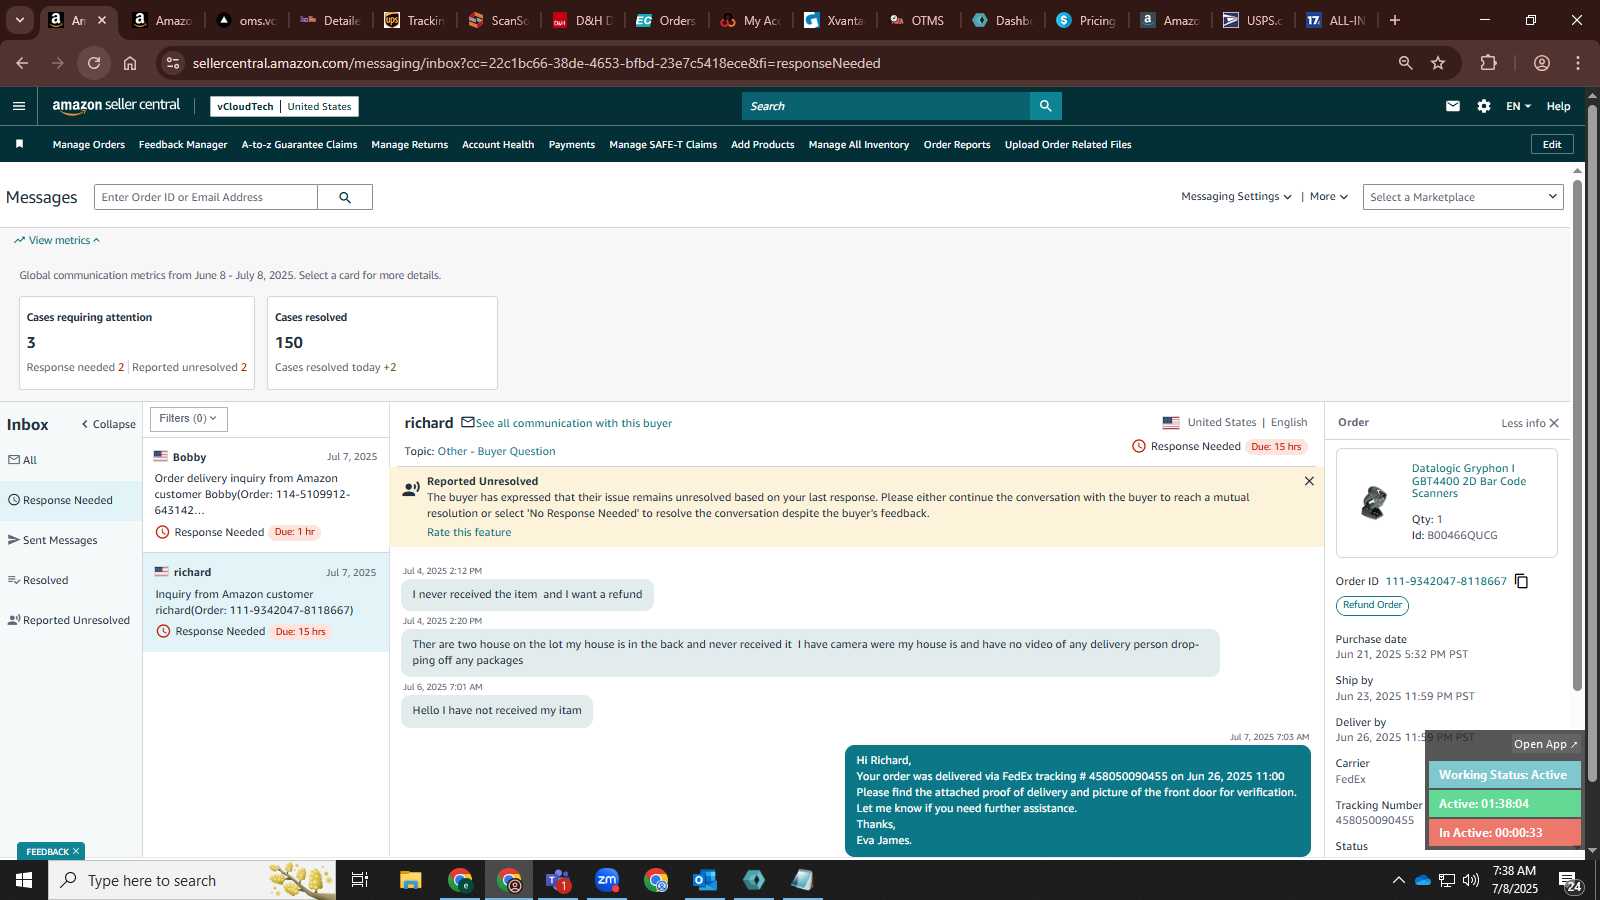Click the Edit button in navigation bar
The image size is (1600, 900).
point(1552,144)
